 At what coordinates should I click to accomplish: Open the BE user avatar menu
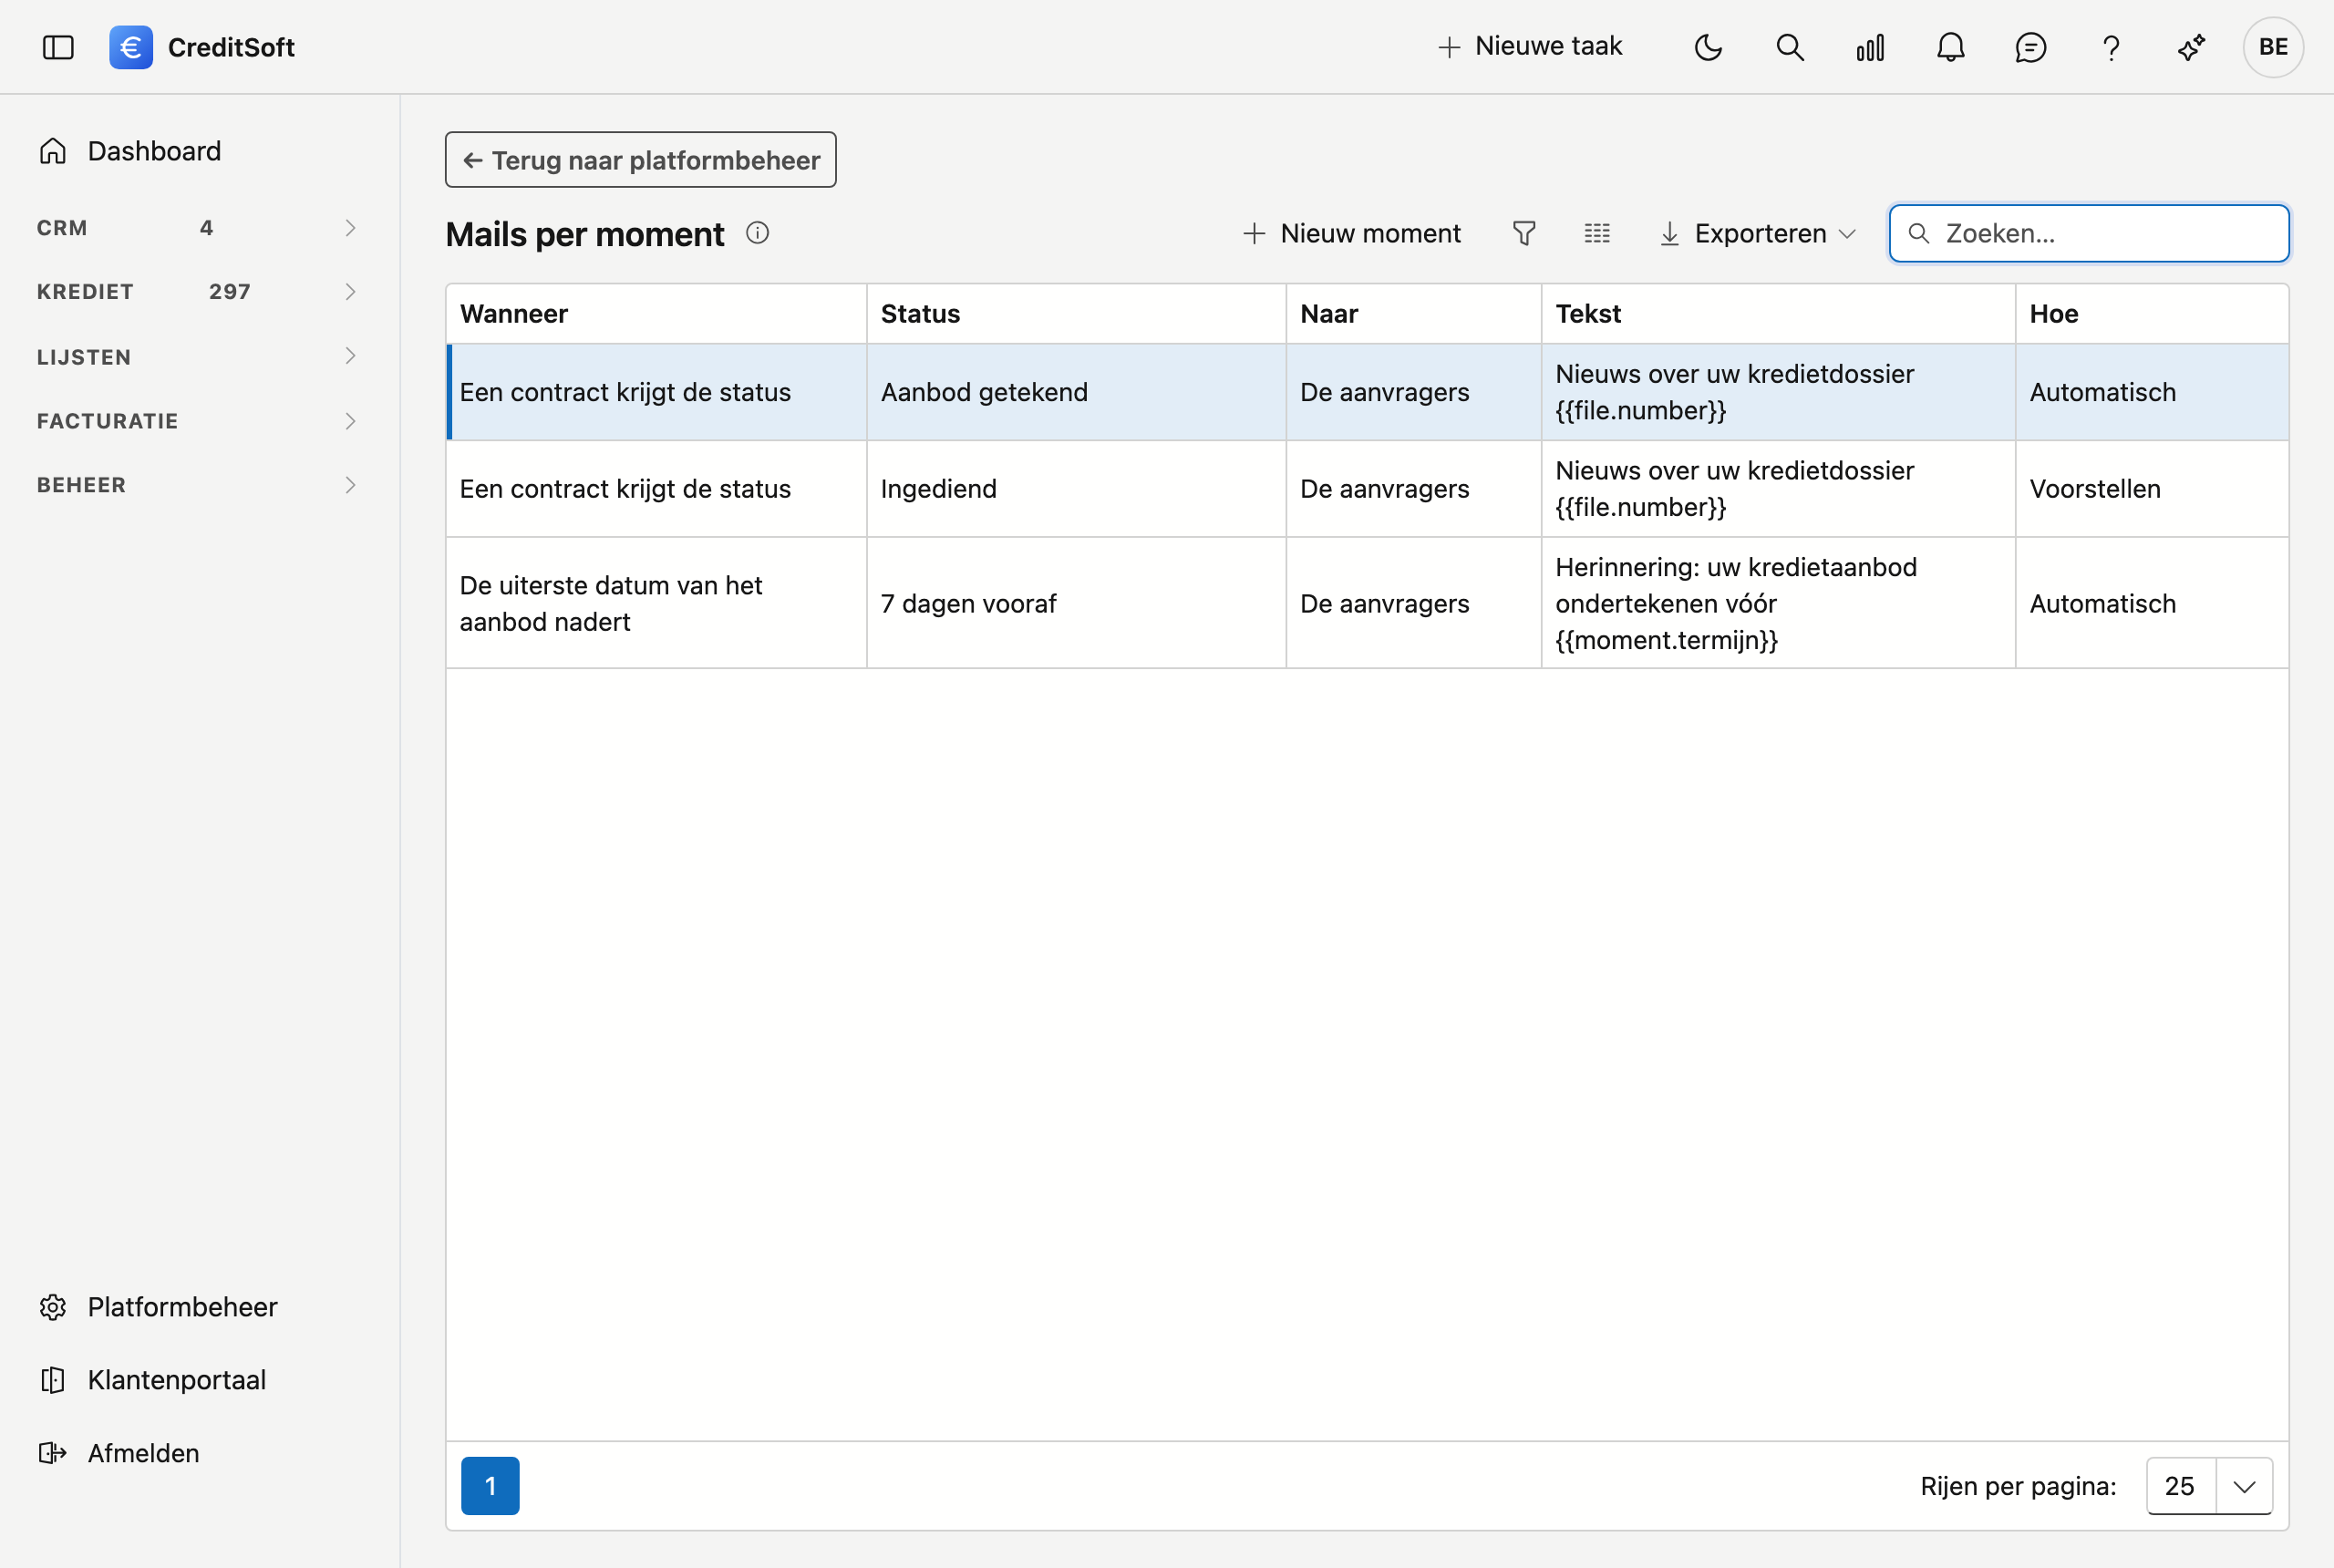pyautogui.click(x=2273, y=47)
